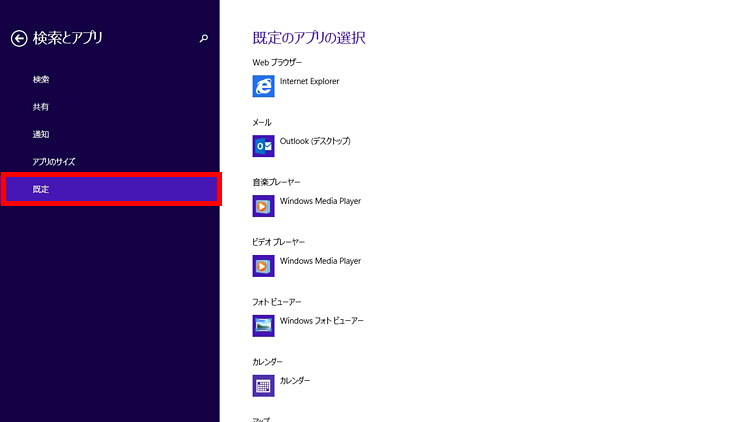
Task: Pick photo viewer via Windows フォト ビューアー label
Action: coord(322,321)
